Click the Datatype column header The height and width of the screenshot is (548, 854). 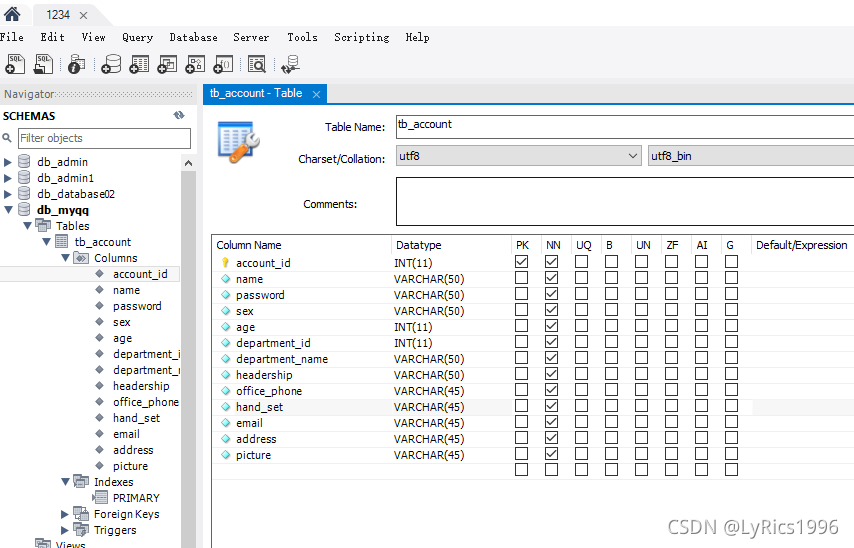[418, 245]
